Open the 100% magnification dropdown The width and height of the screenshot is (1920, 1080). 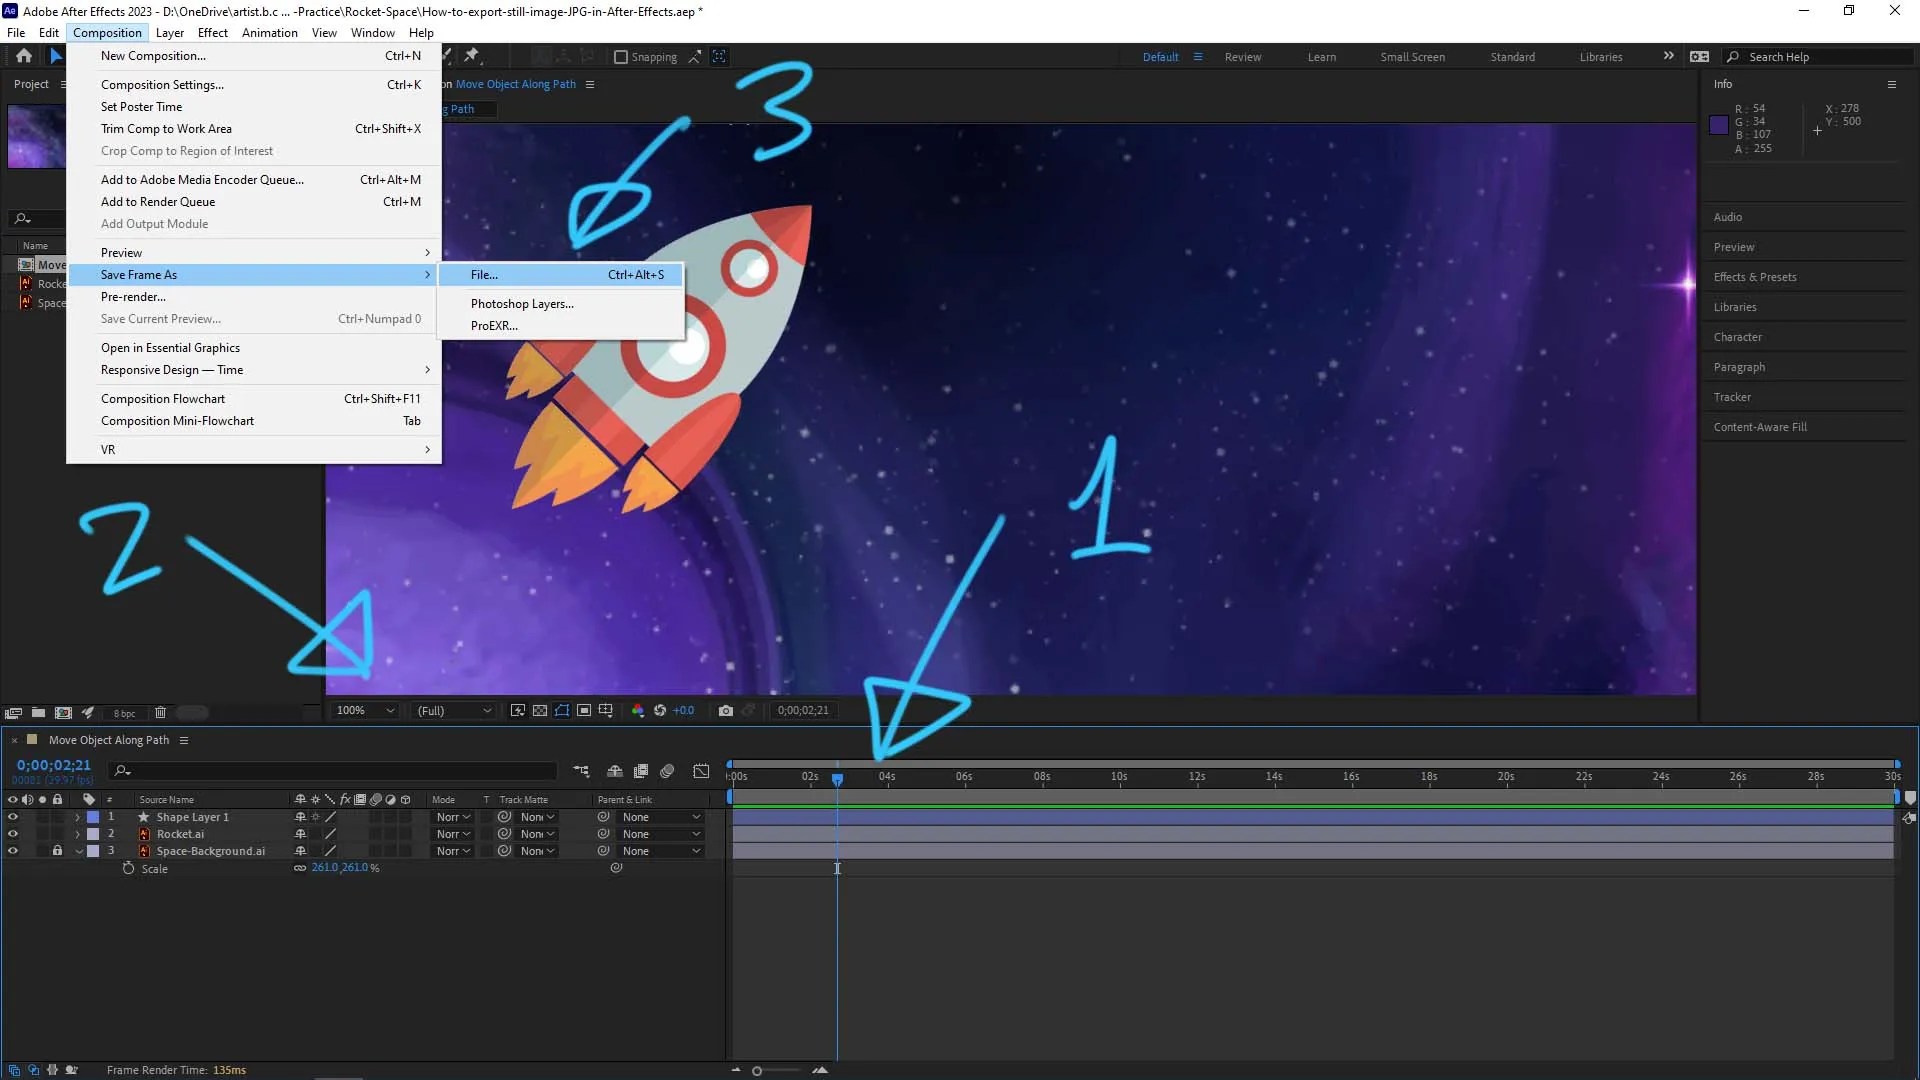coord(366,711)
